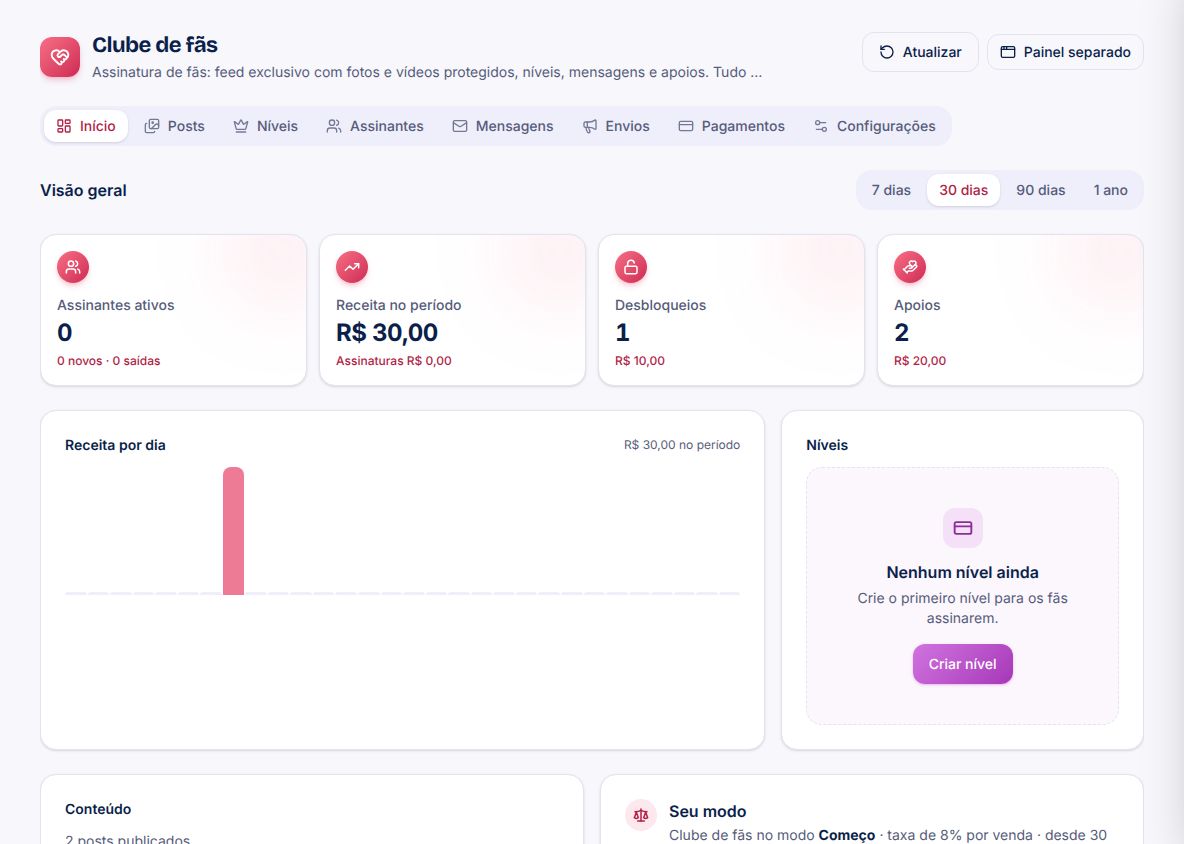Click the Desbloqueios unlock icon

(631, 267)
